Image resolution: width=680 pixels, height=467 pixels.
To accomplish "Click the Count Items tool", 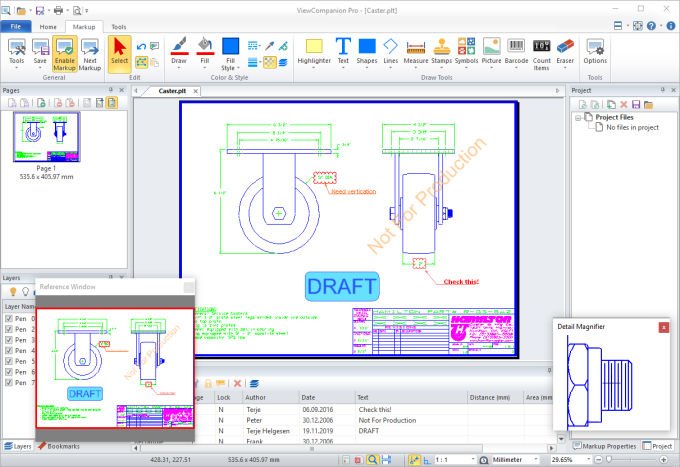I will pos(541,54).
